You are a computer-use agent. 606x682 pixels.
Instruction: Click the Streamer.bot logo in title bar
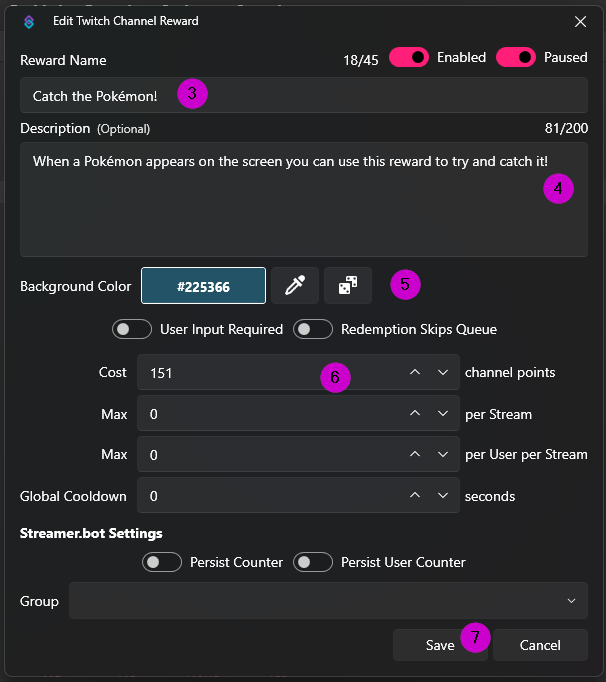point(29,21)
